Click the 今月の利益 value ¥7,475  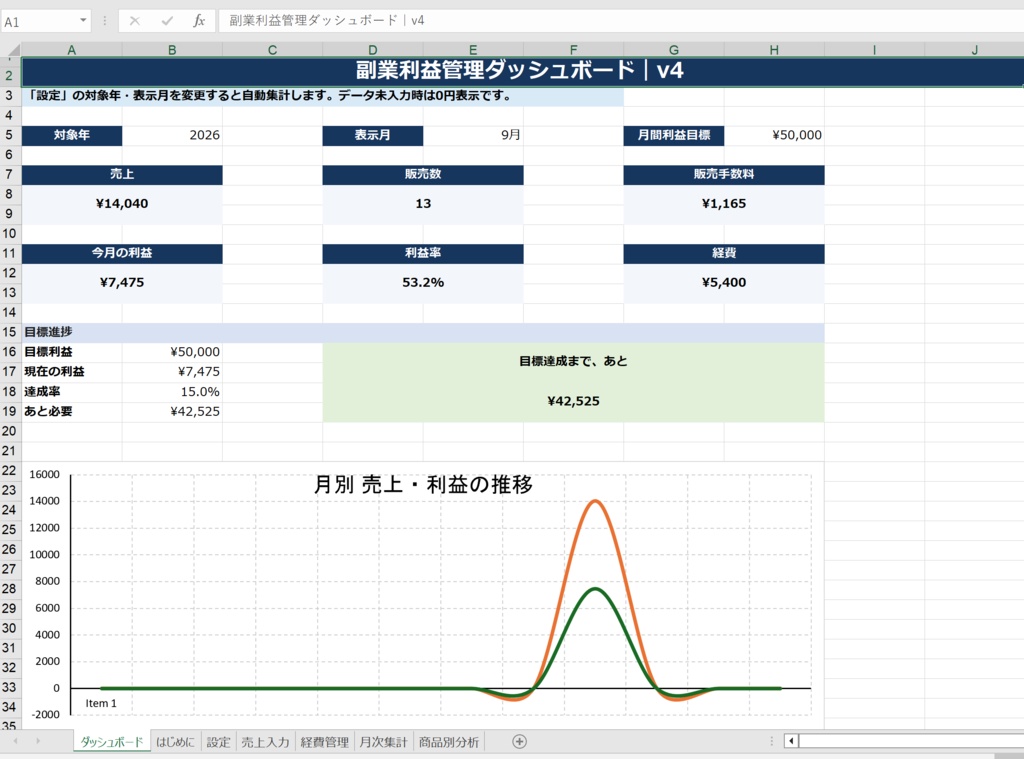coord(122,283)
